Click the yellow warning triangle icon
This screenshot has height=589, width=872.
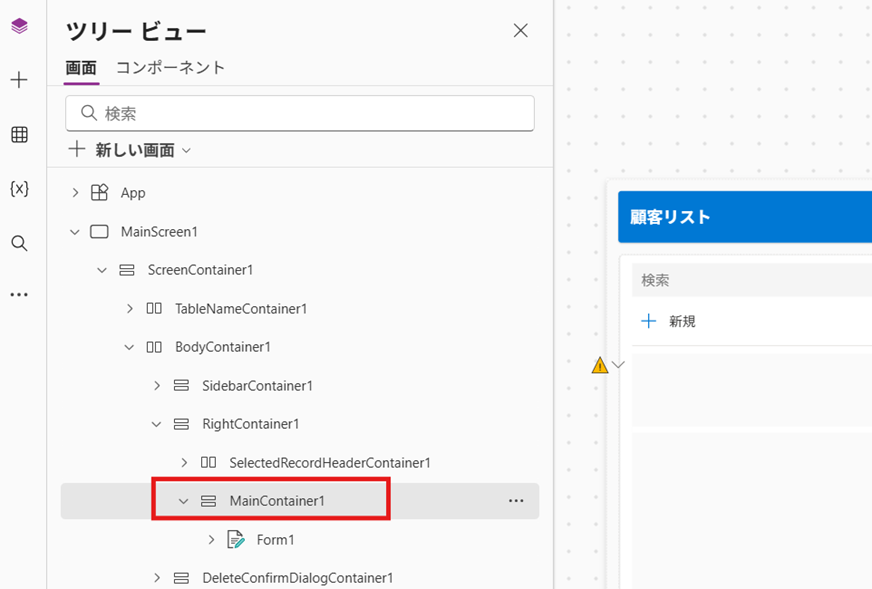600,365
